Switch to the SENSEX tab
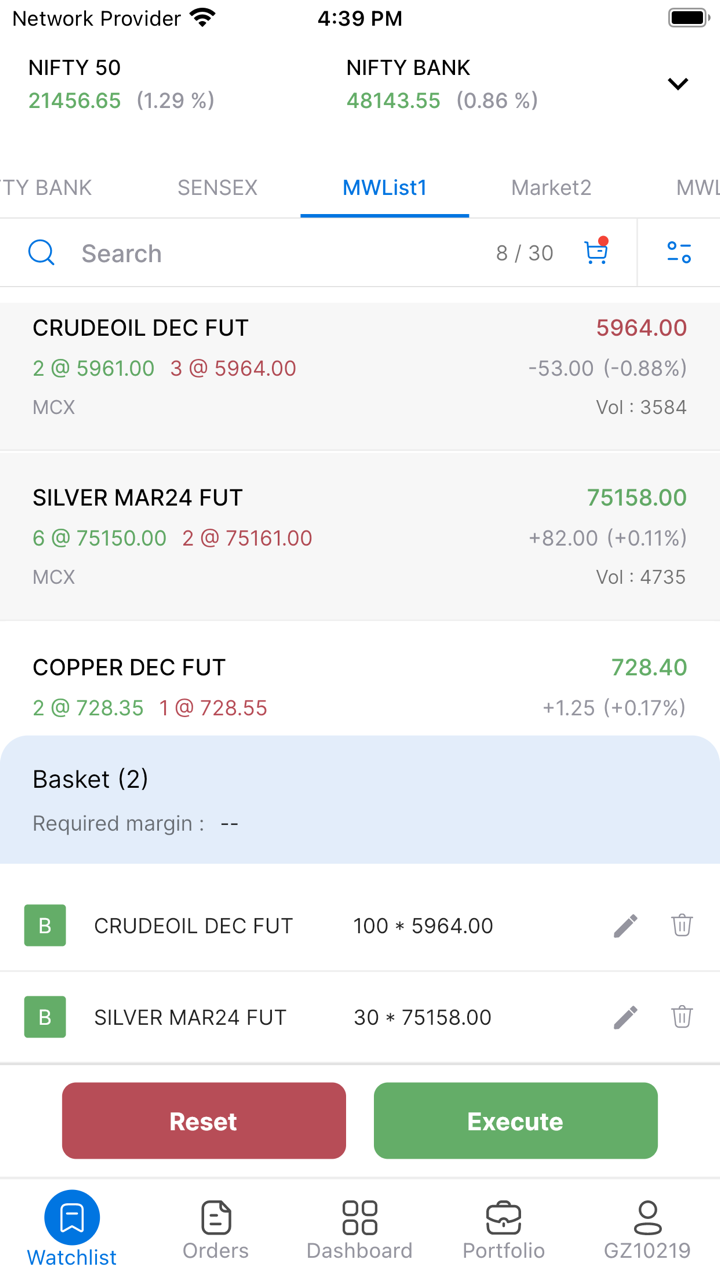The height and width of the screenshot is (1280, 720). 217,188
